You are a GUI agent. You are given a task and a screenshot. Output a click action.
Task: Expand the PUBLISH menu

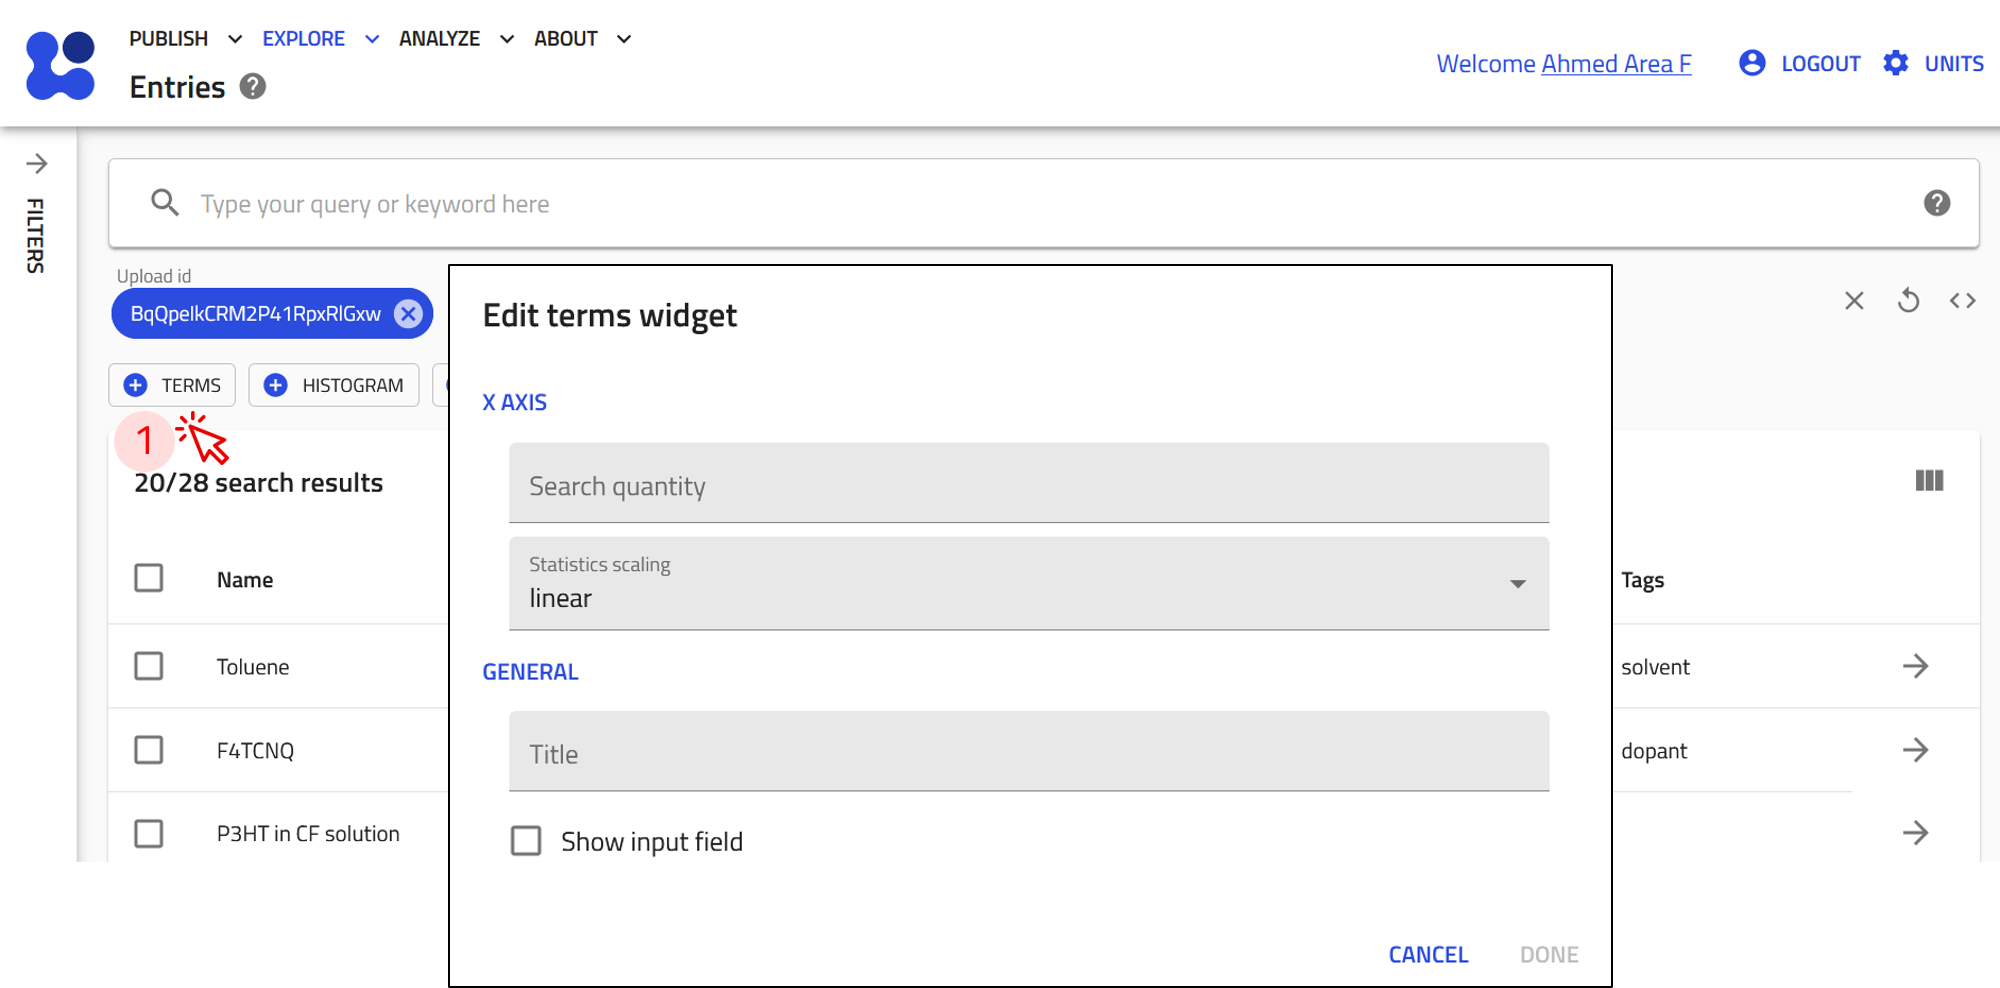pos(185,39)
